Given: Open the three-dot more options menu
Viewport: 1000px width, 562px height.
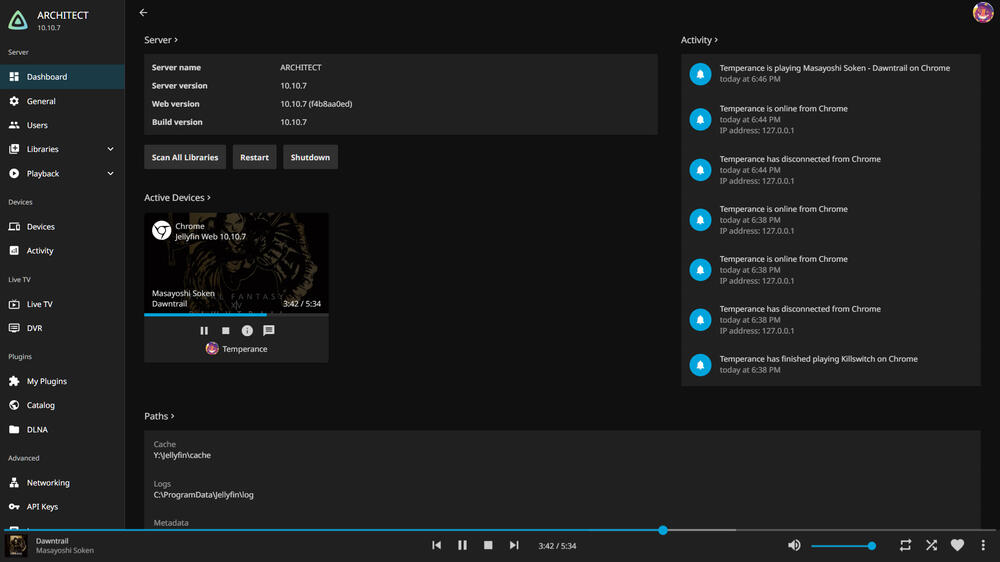Looking at the screenshot, I should (983, 545).
